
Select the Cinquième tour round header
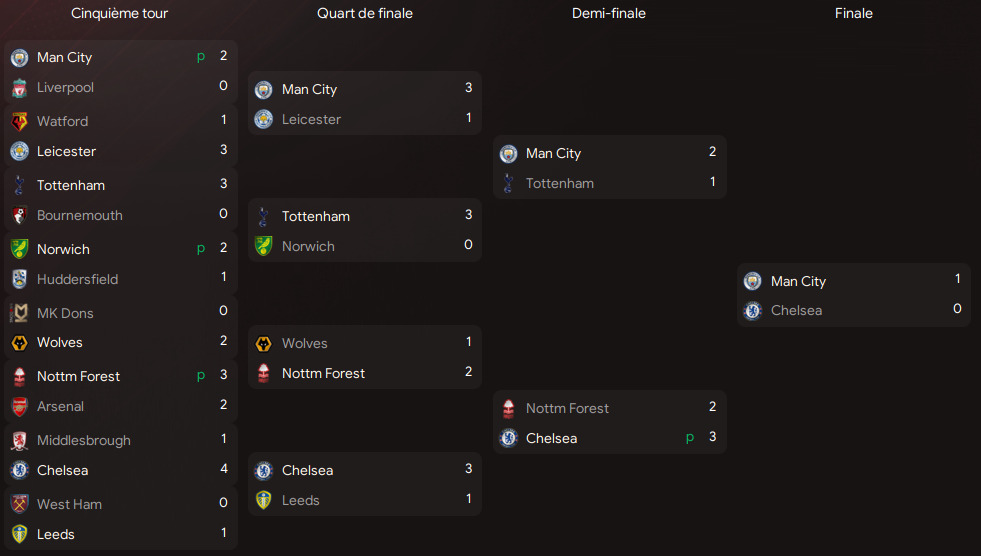pos(120,14)
